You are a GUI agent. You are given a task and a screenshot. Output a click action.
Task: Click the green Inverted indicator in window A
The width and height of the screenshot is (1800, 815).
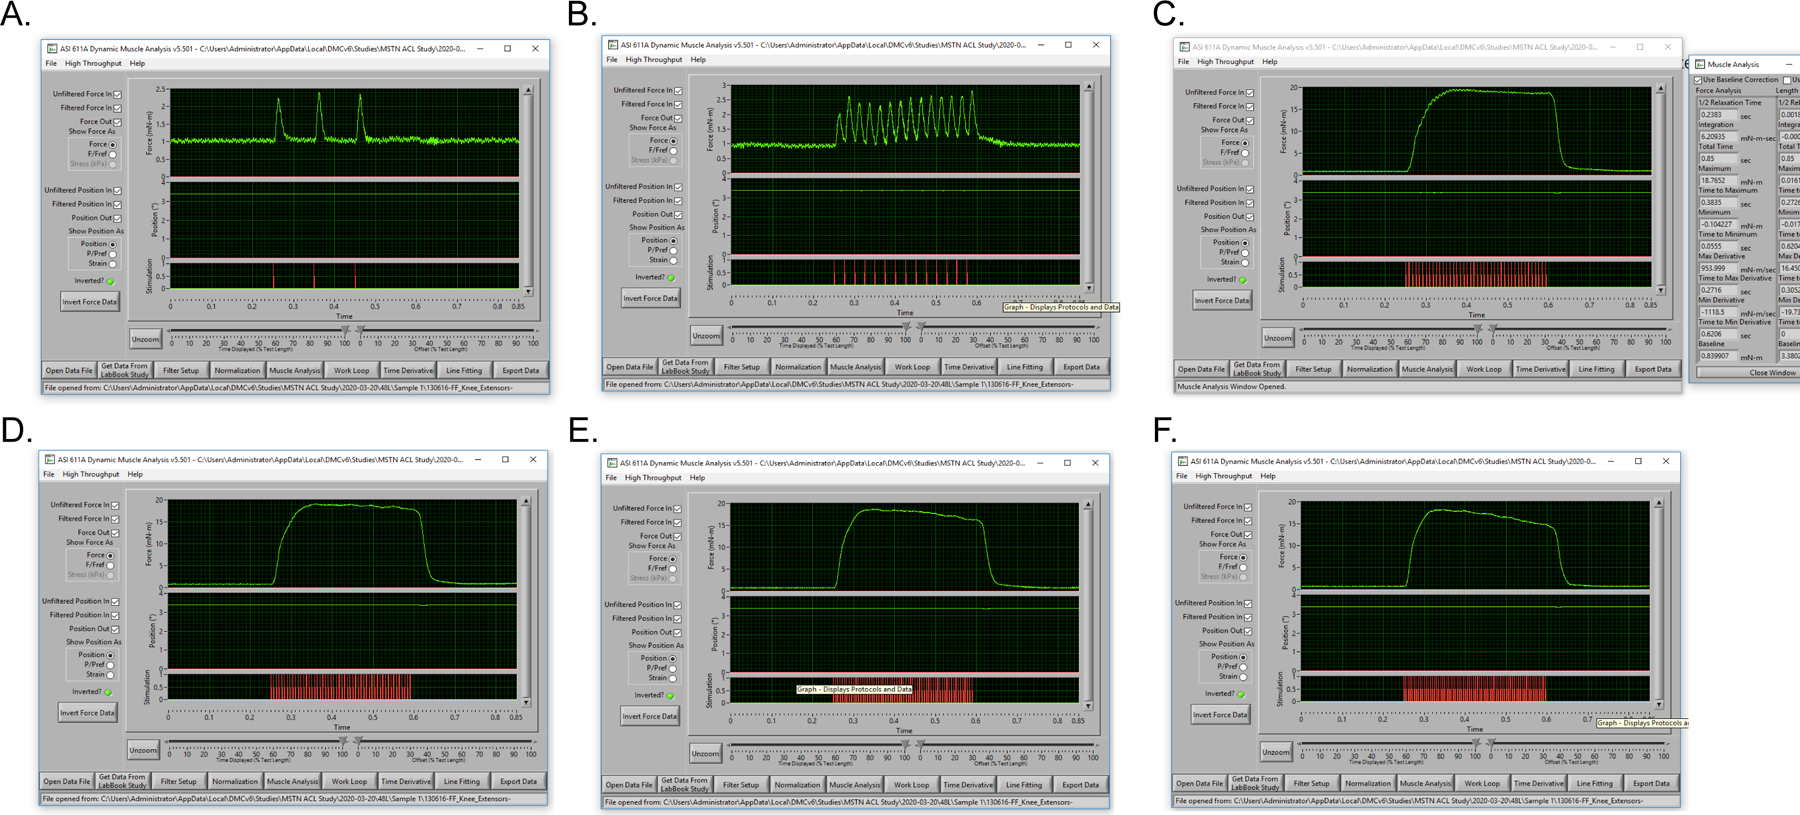click(x=110, y=281)
